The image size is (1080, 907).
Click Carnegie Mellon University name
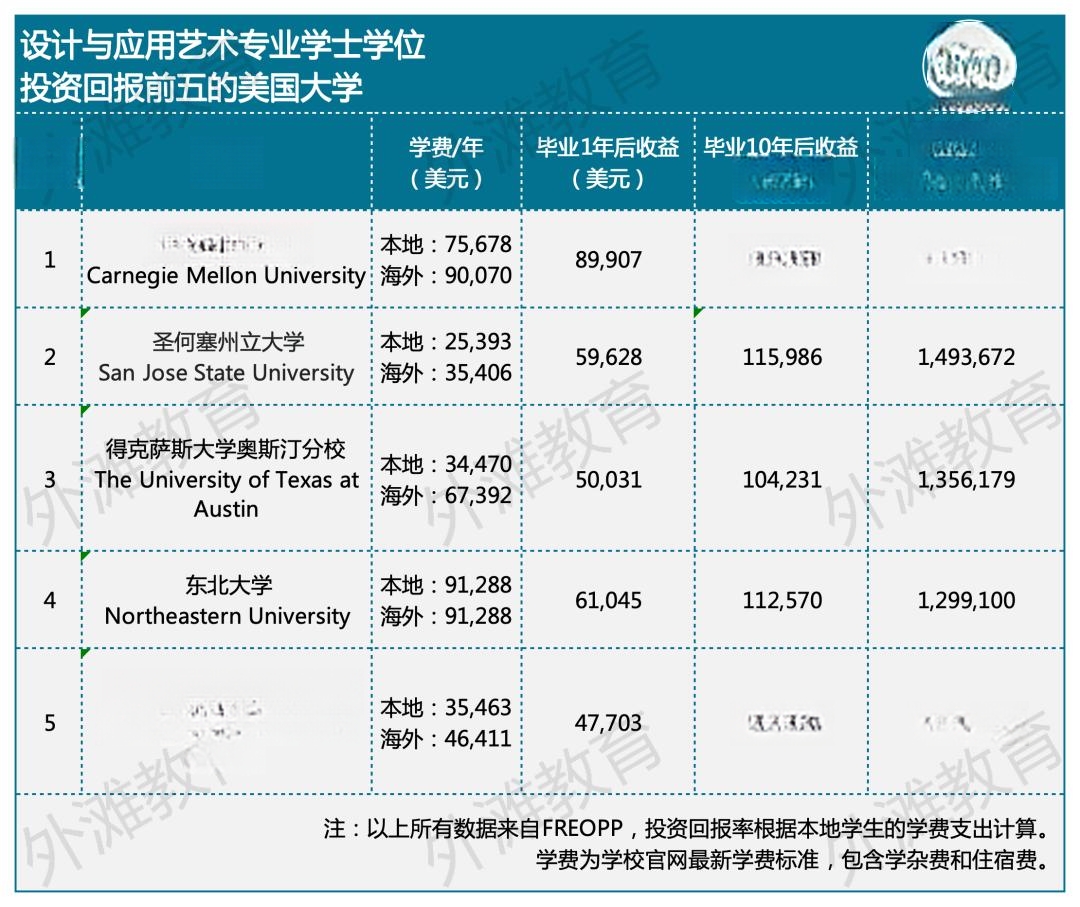(226, 275)
